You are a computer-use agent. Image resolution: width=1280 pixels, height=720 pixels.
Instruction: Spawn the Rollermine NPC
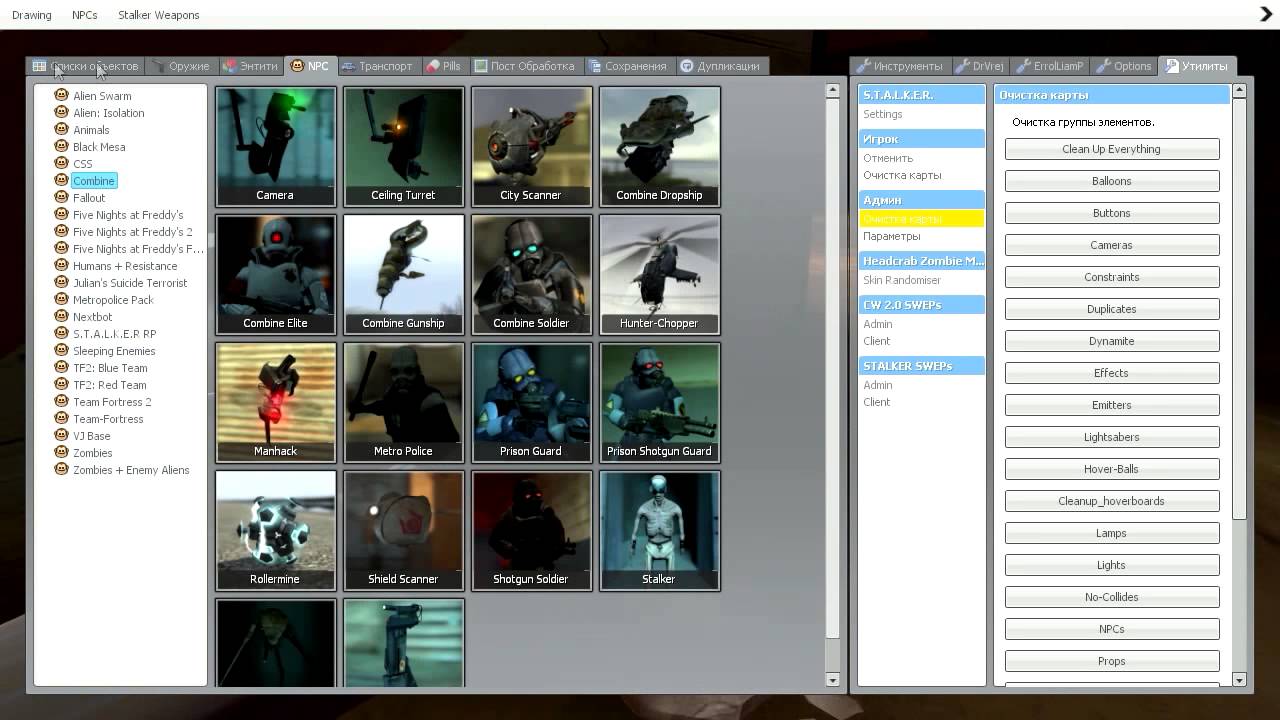(275, 530)
